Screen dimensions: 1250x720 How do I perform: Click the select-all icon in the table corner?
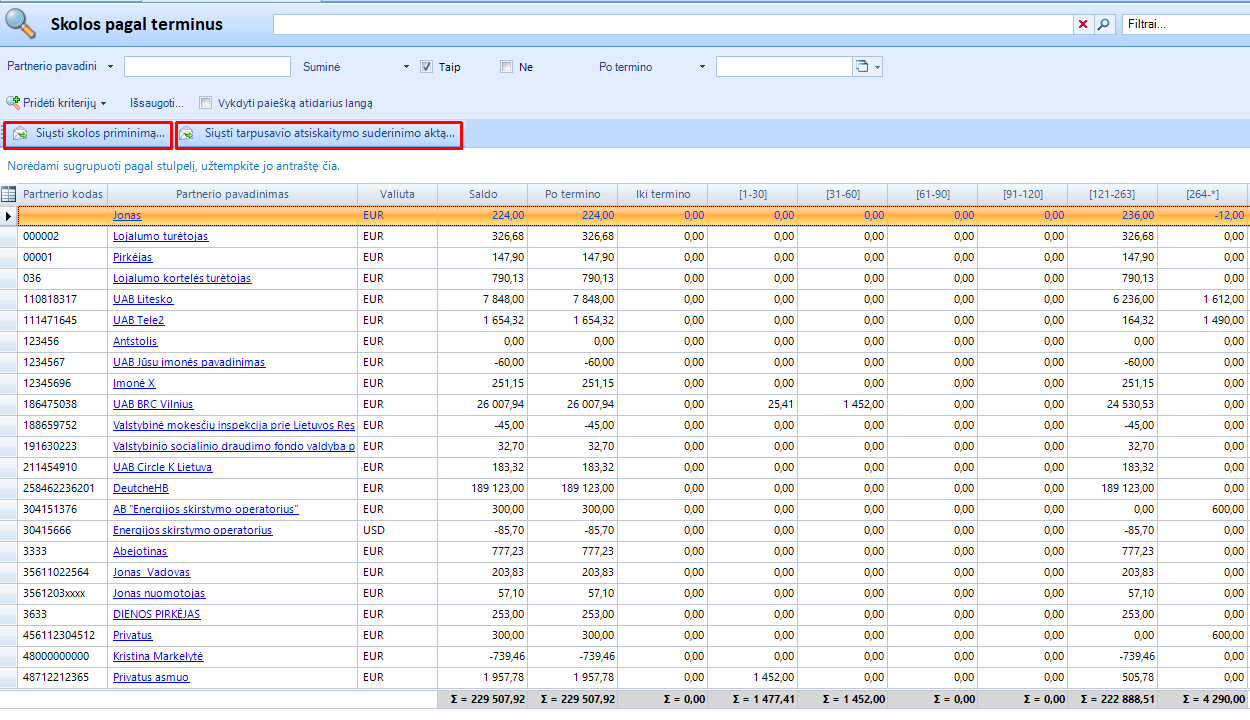(x=8, y=195)
